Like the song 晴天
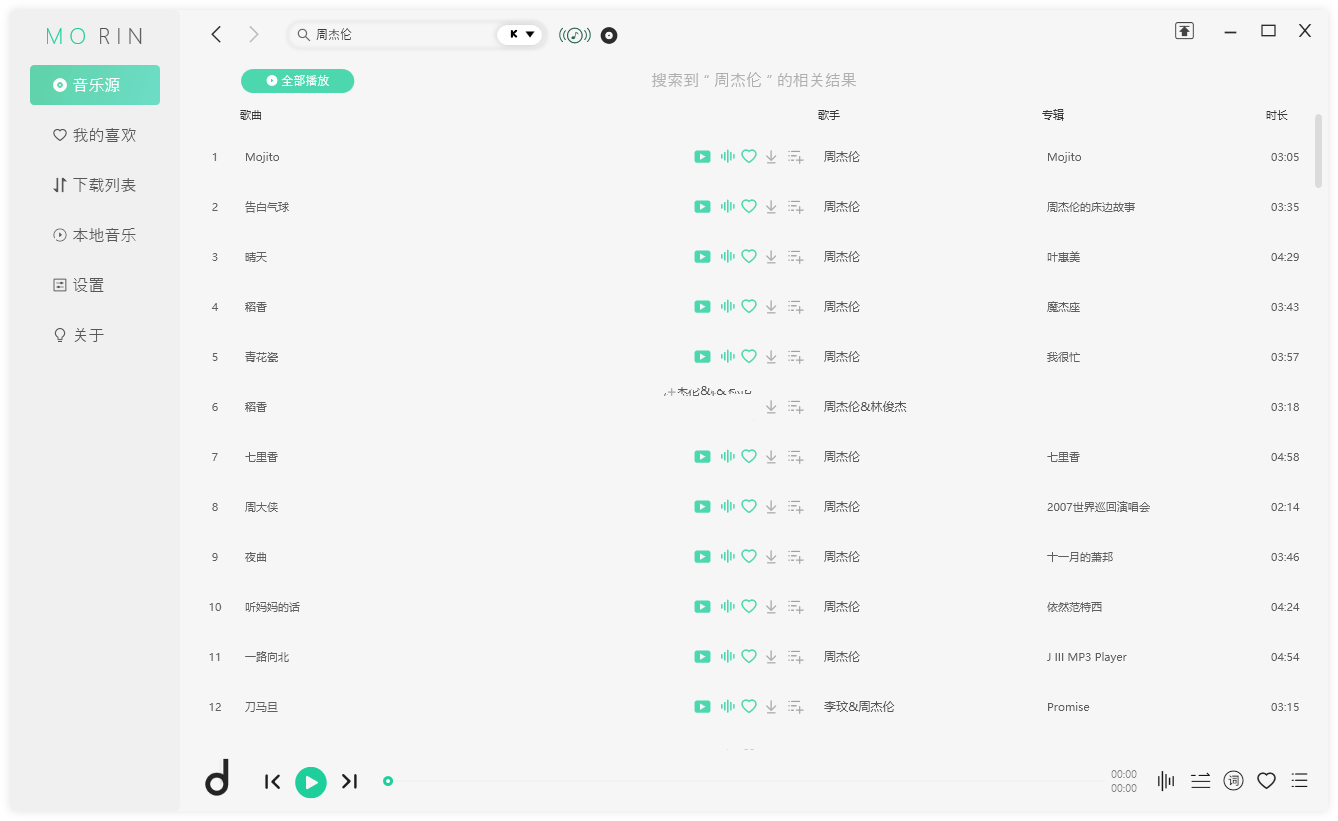Image resolution: width=1338 pixels, height=821 pixels. tap(749, 257)
